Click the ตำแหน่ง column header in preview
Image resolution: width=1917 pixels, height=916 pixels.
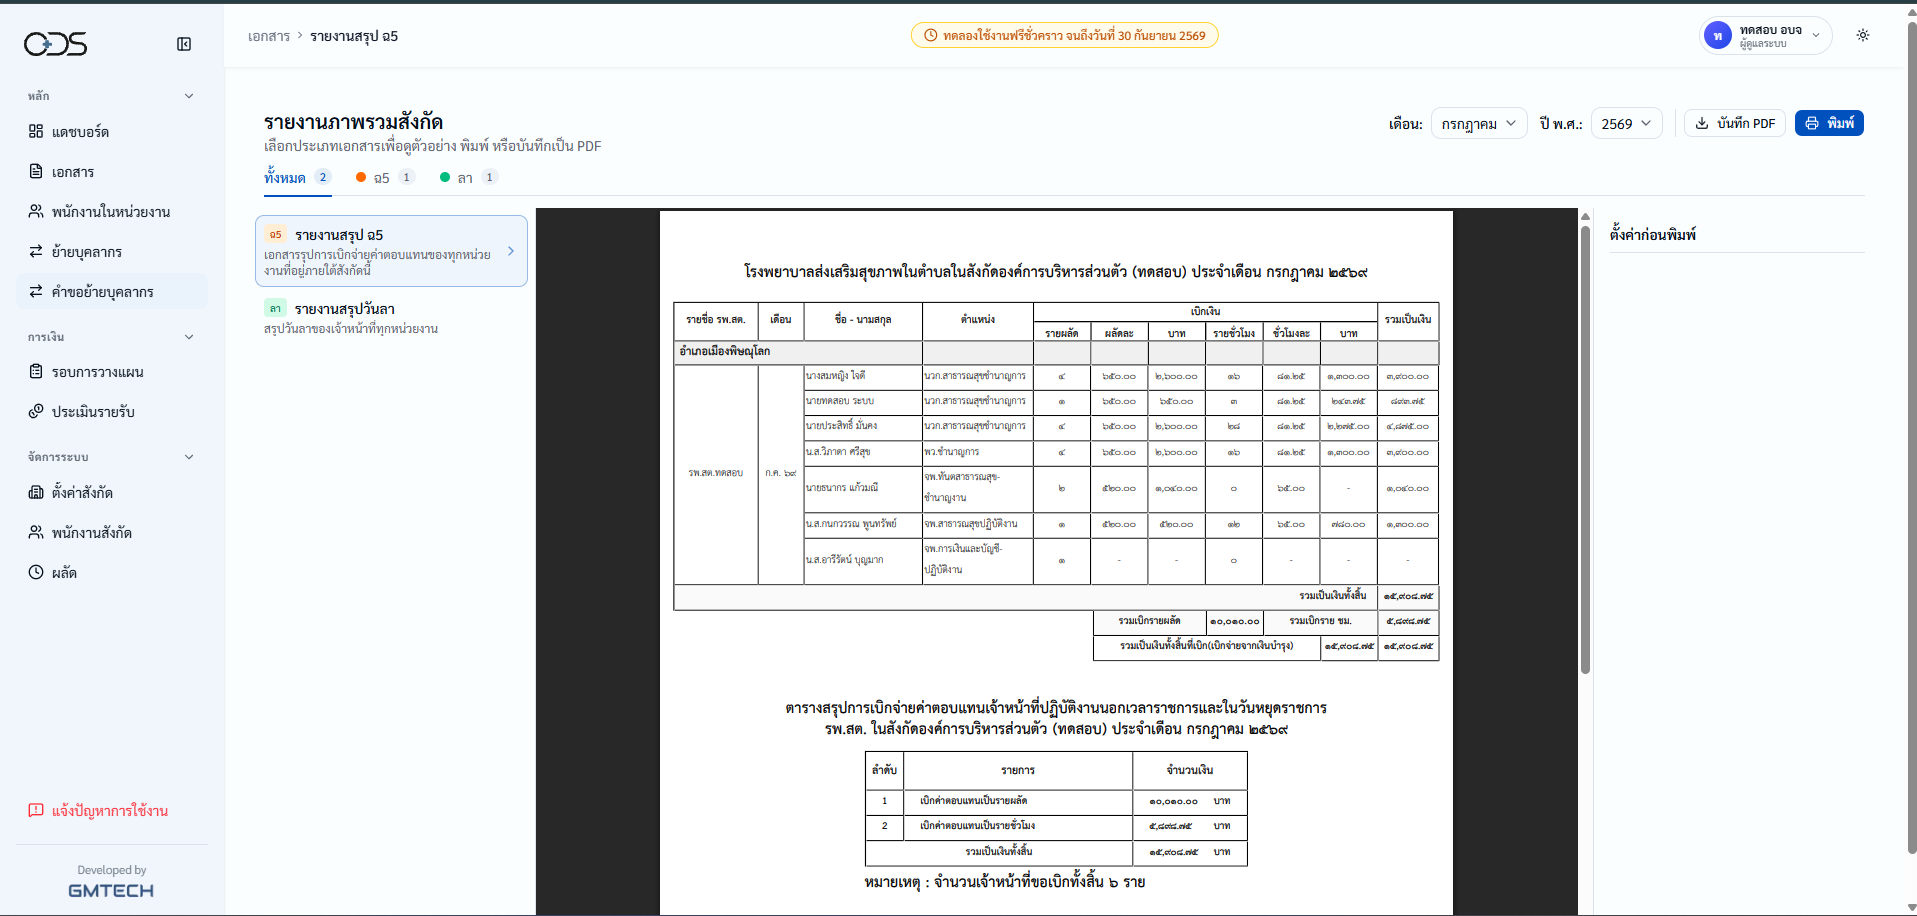coord(978,320)
